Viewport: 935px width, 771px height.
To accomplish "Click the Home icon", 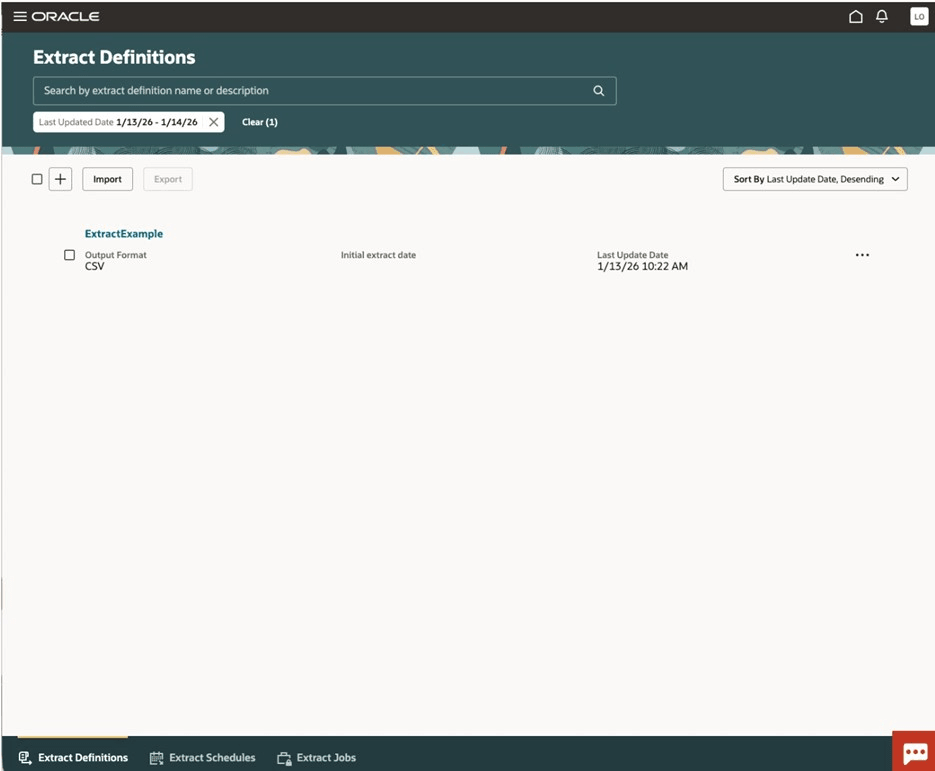I will coord(856,16).
